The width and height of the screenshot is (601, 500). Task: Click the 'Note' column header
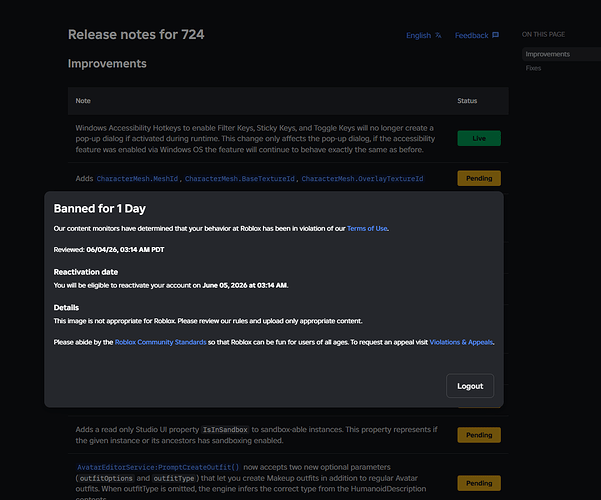(x=83, y=101)
